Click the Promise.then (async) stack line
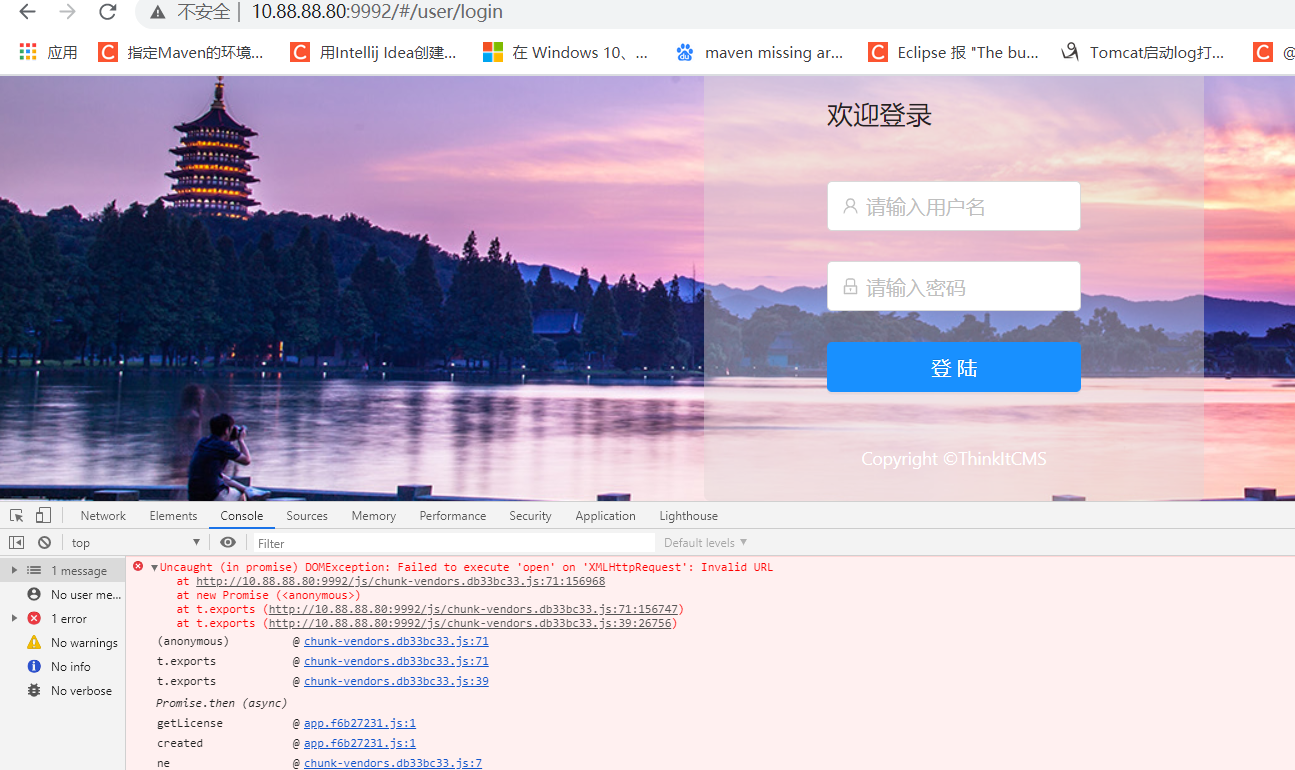This screenshot has height=770, width=1295. (x=222, y=703)
